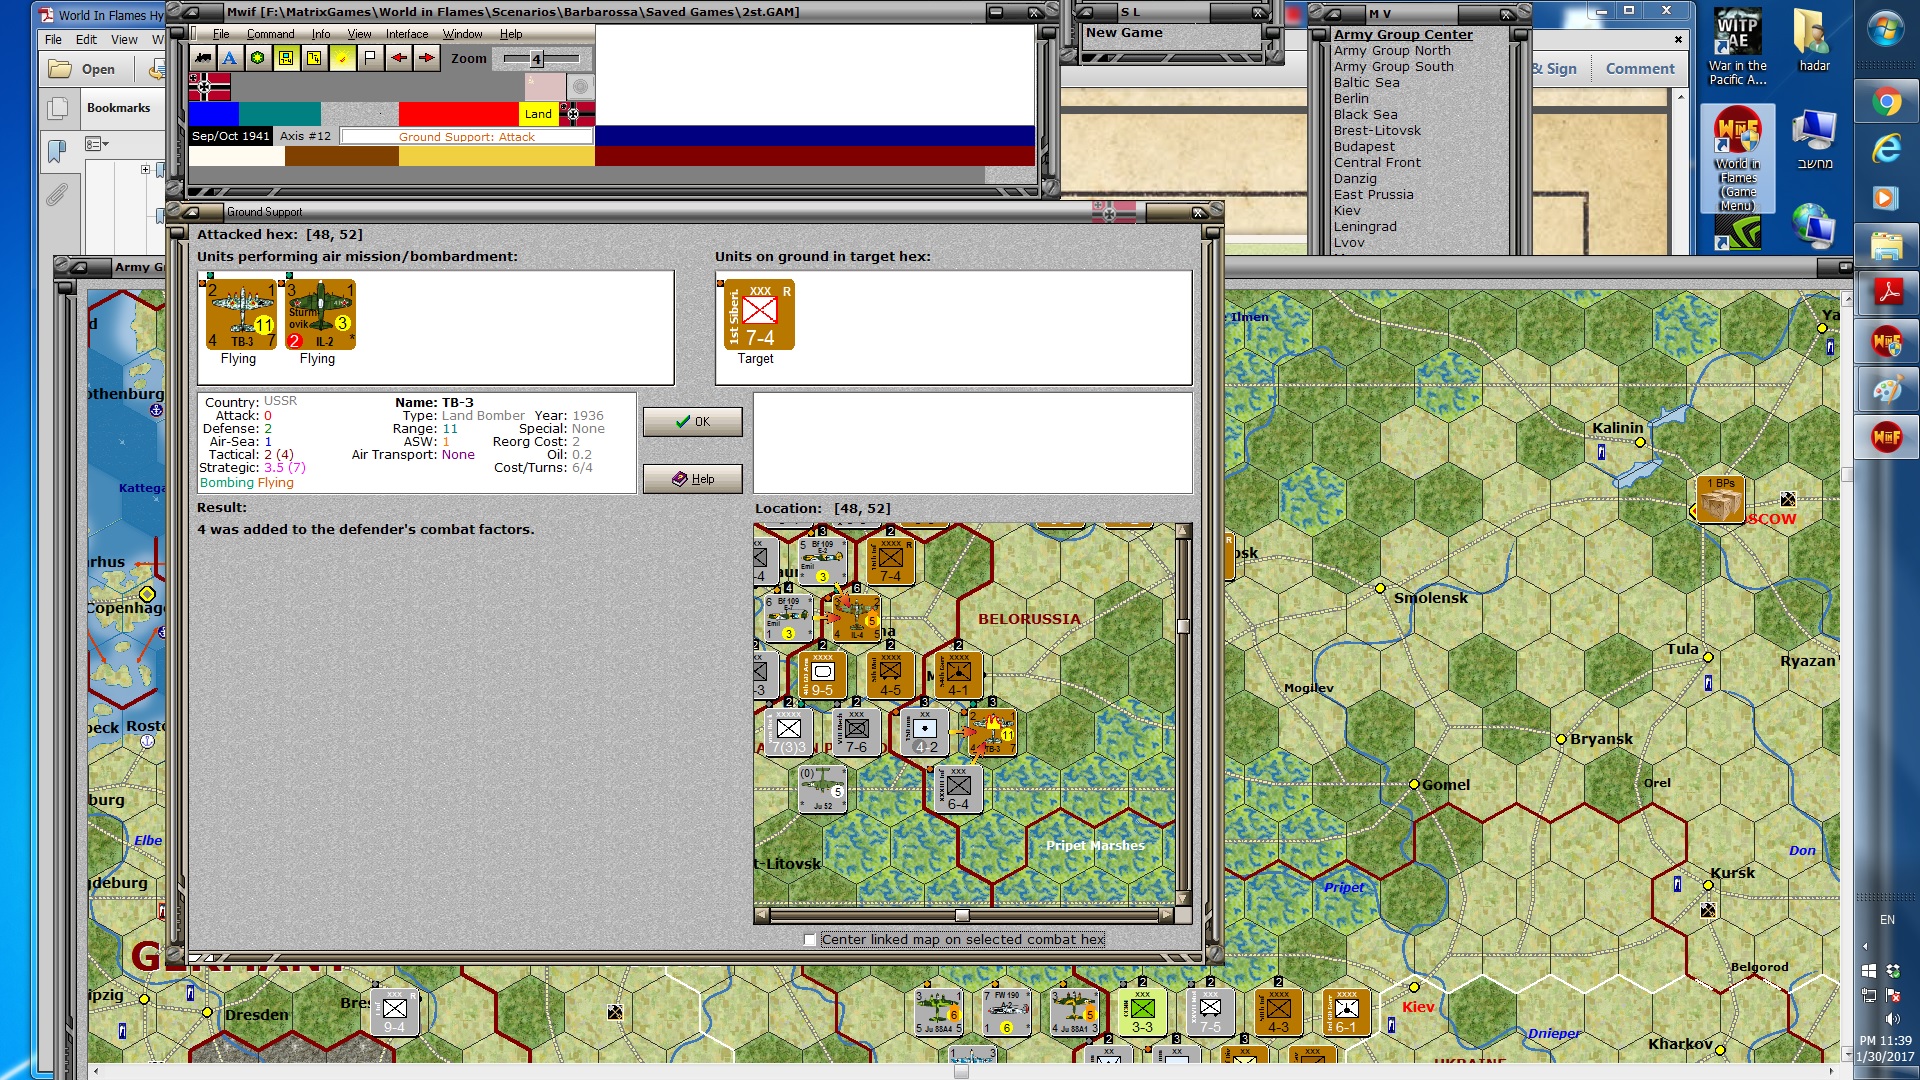Click the New Game entry in S L window
The image size is (1920, 1080).
coord(1124,33)
